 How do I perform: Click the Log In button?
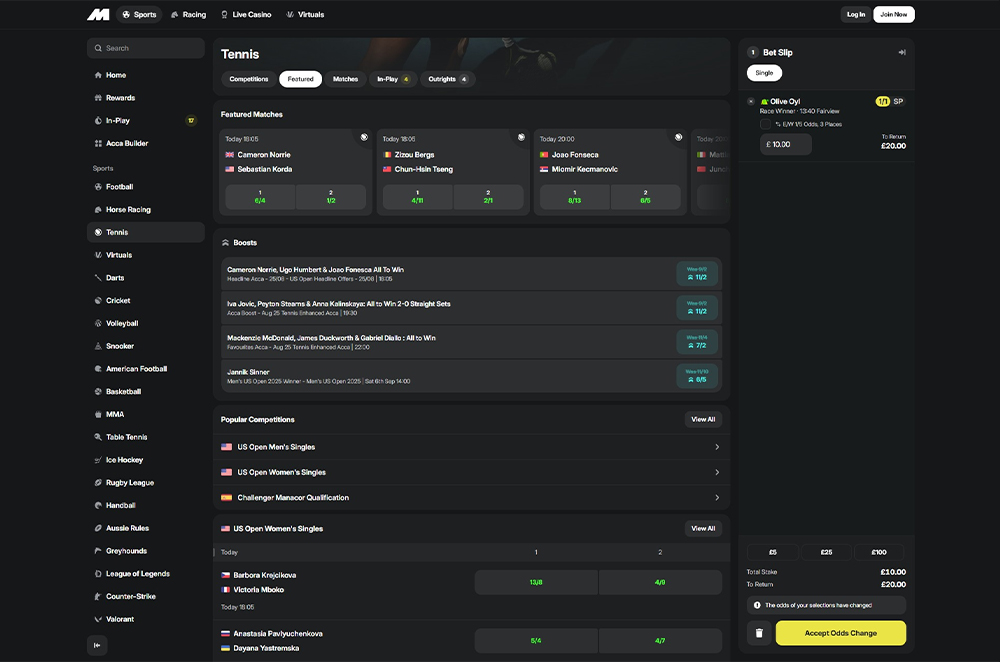click(x=856, y=15)
